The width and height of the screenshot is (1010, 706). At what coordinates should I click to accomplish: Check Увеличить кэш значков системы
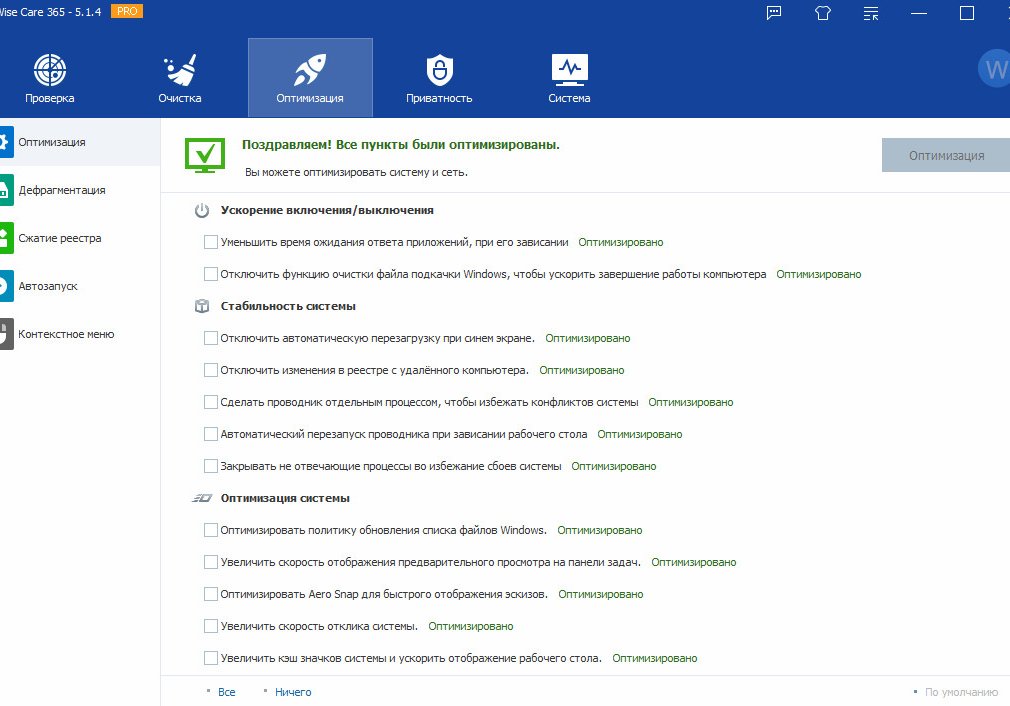click(211, 658)
